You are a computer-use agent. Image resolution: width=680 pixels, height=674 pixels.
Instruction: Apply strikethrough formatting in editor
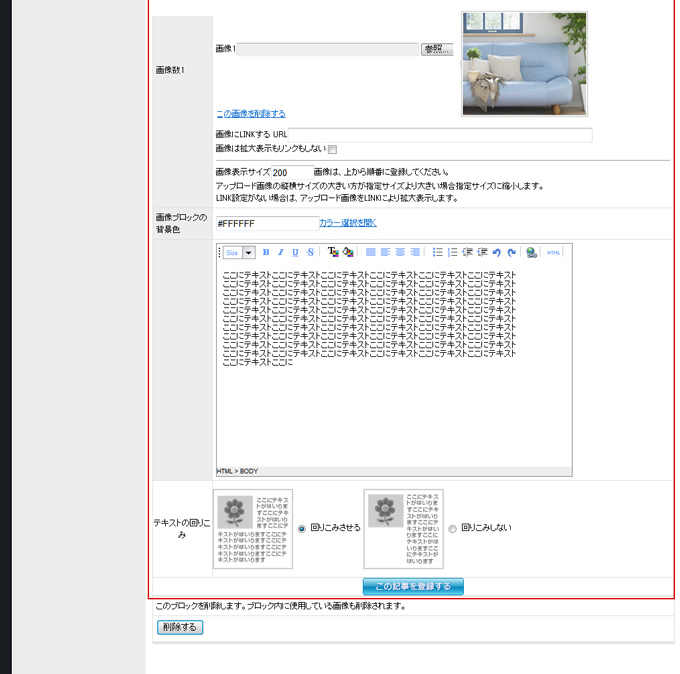point(310,253)
